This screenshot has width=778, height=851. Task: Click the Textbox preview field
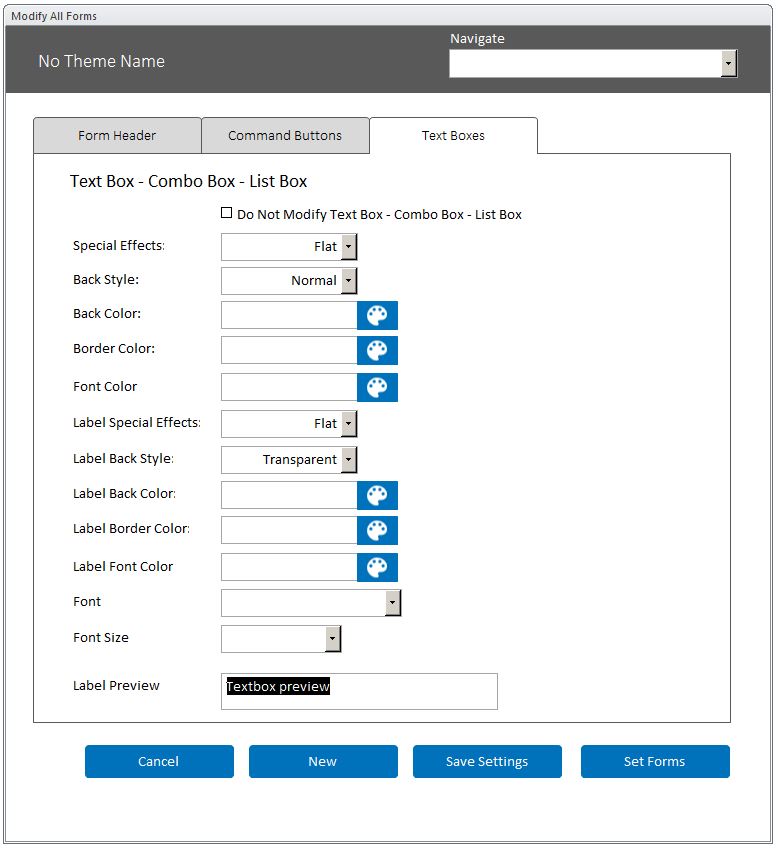359,691
